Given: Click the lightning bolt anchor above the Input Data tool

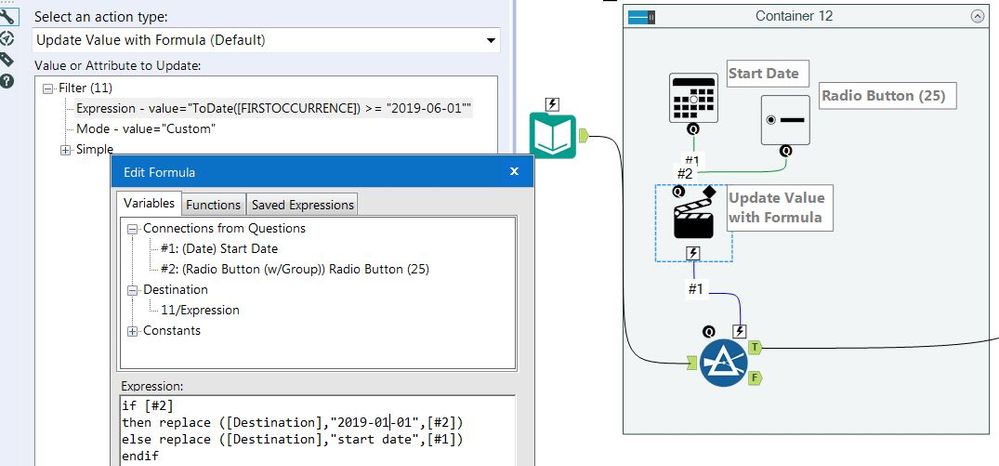Looking at the screenshot, I should point(552,105).
